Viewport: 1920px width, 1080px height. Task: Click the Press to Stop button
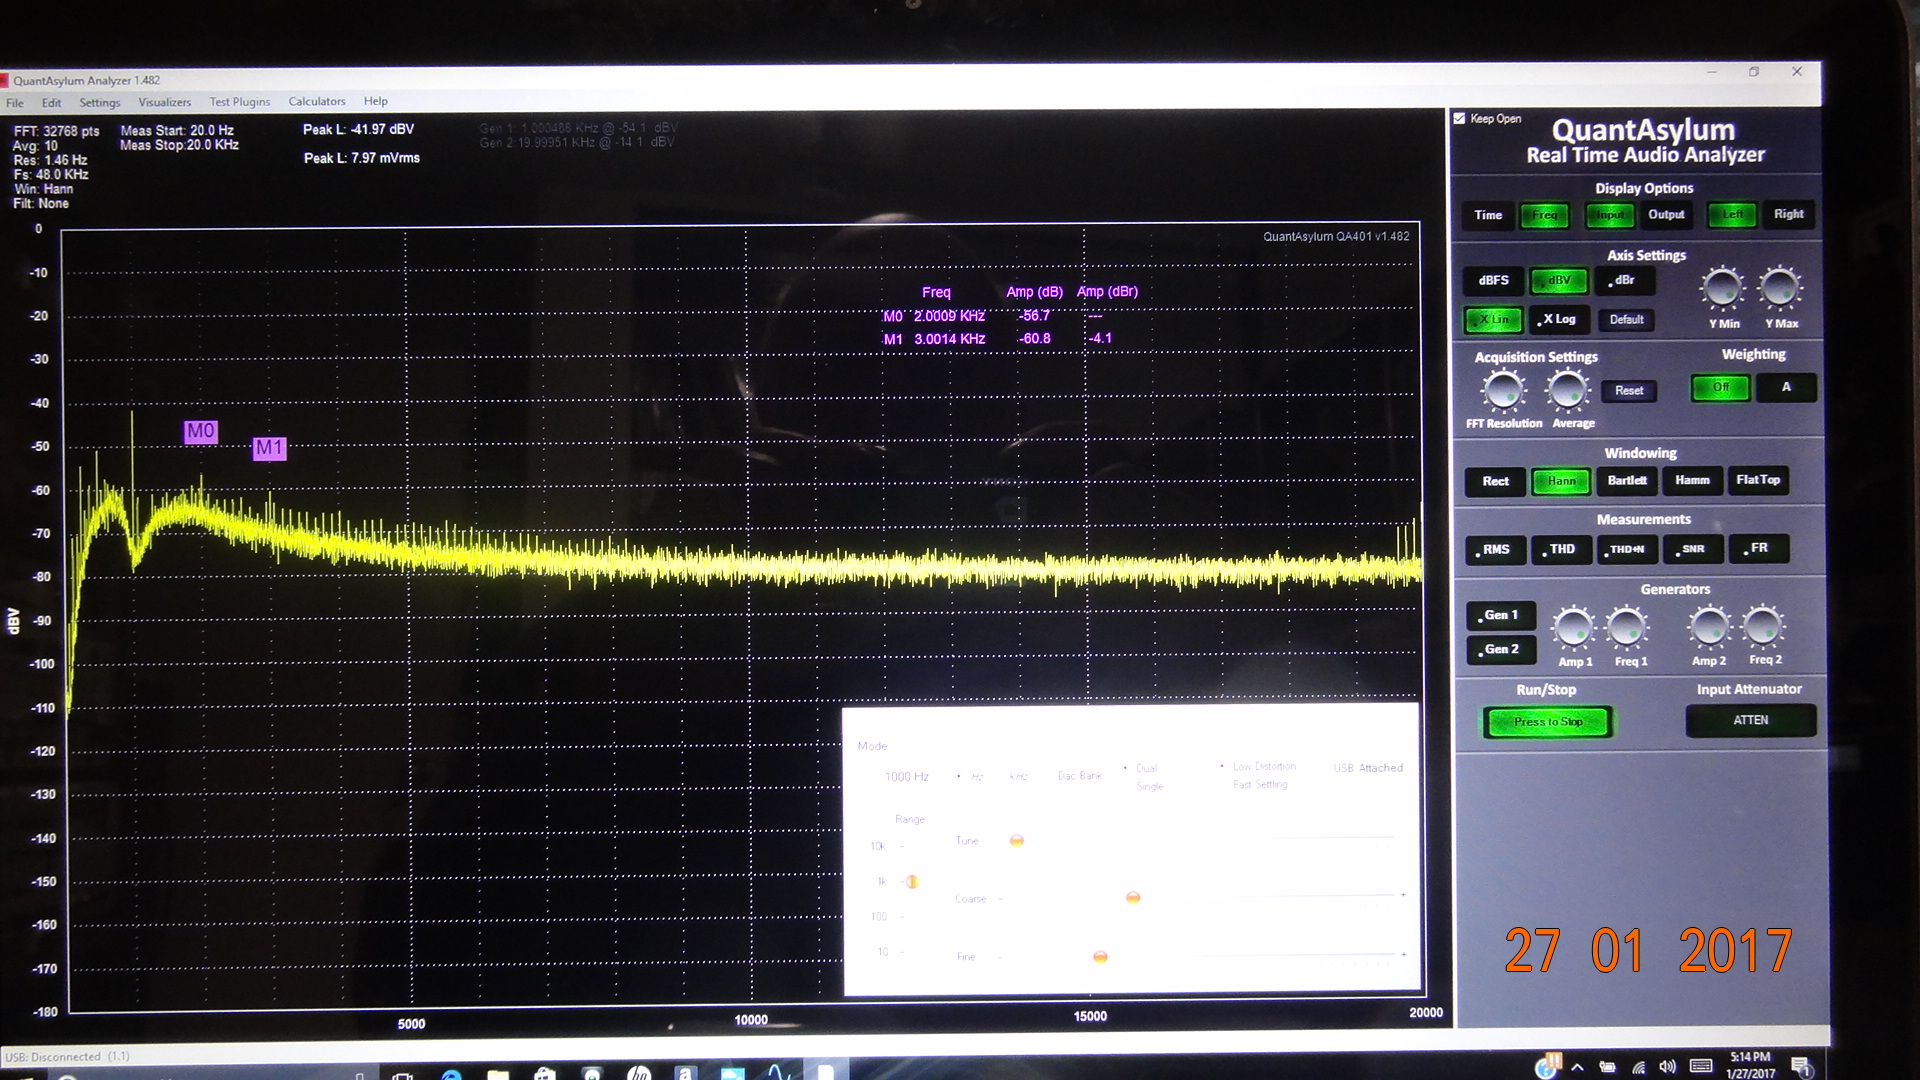[1548, 722]
